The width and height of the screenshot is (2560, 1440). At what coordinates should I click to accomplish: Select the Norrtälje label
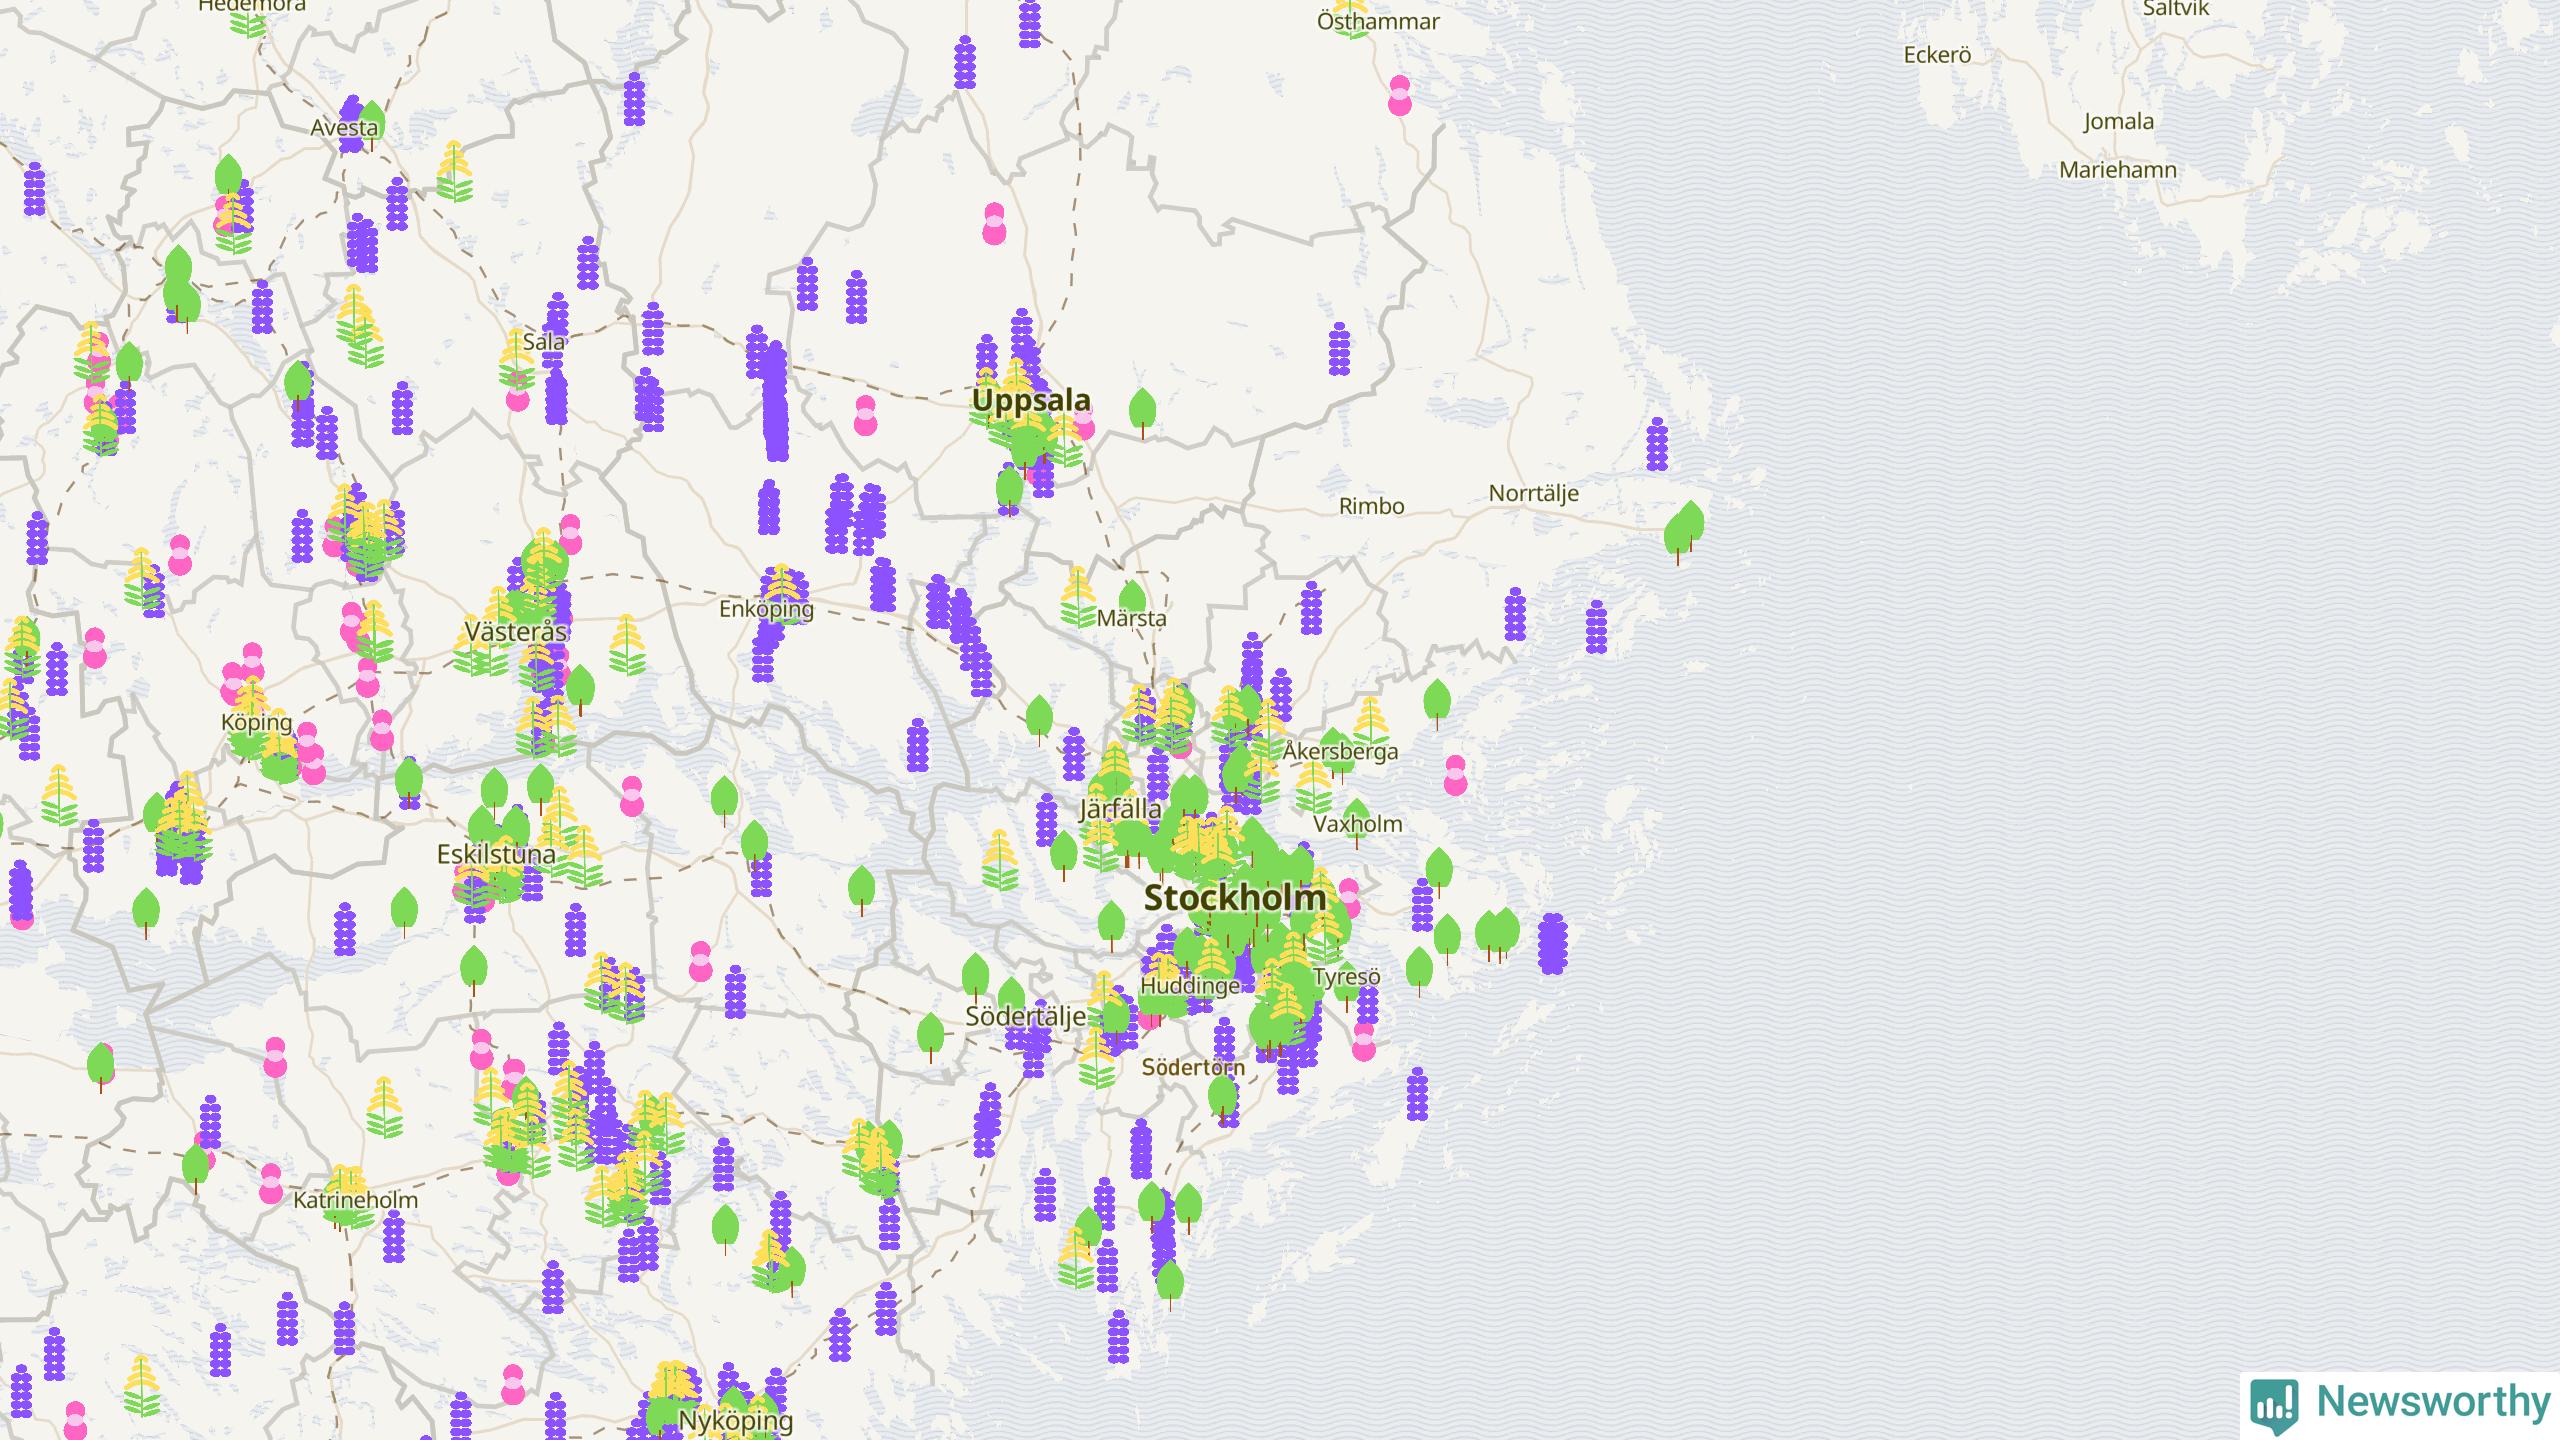(1534, 493)
